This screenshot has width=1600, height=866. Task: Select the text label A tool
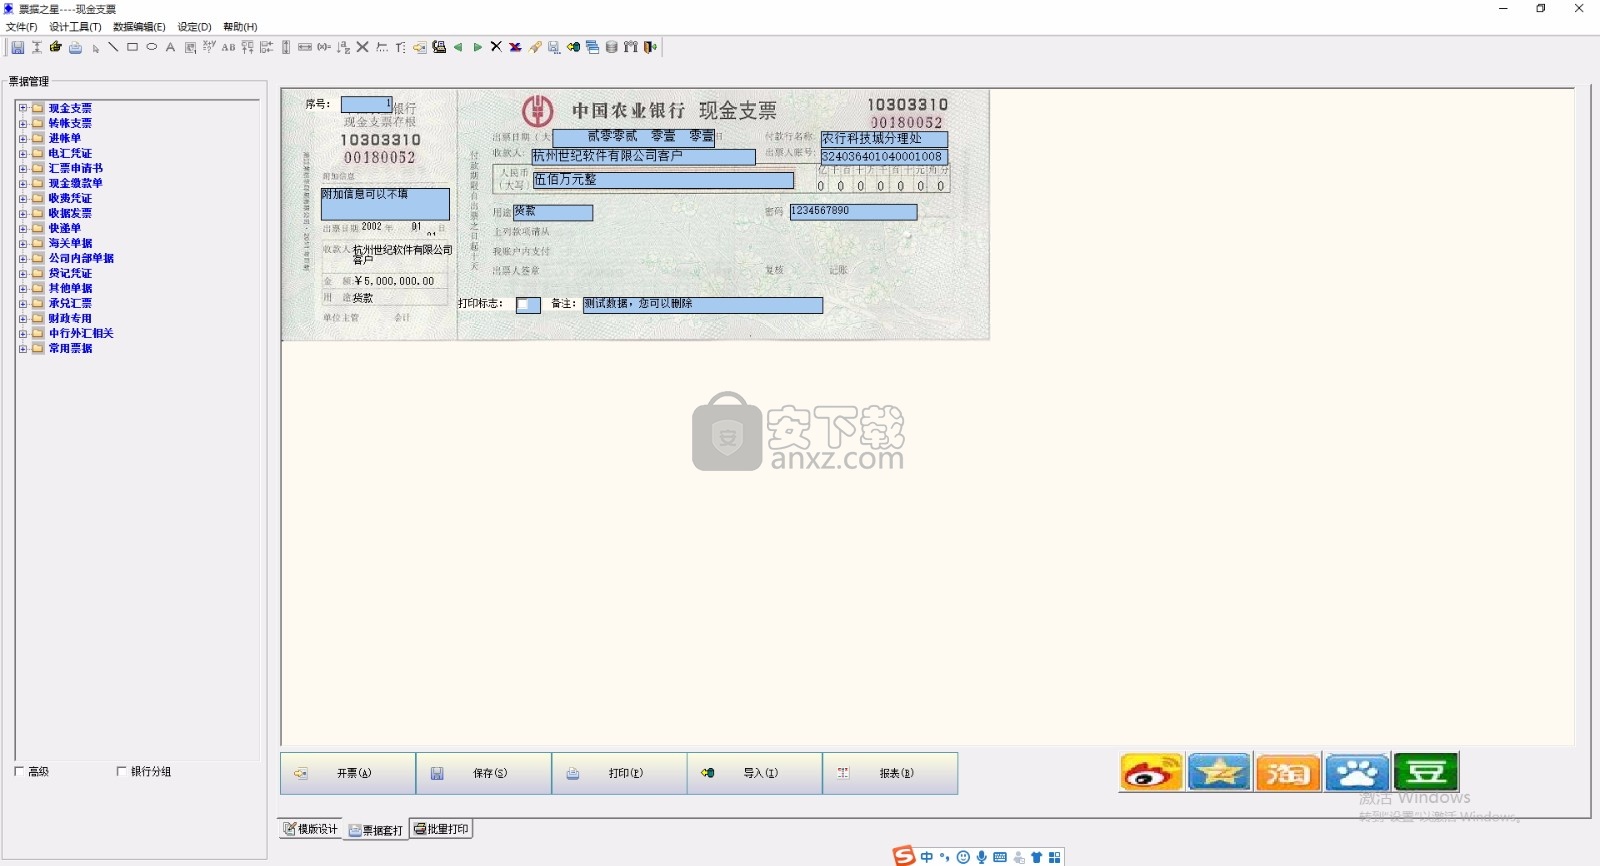(x=170, y=47)
